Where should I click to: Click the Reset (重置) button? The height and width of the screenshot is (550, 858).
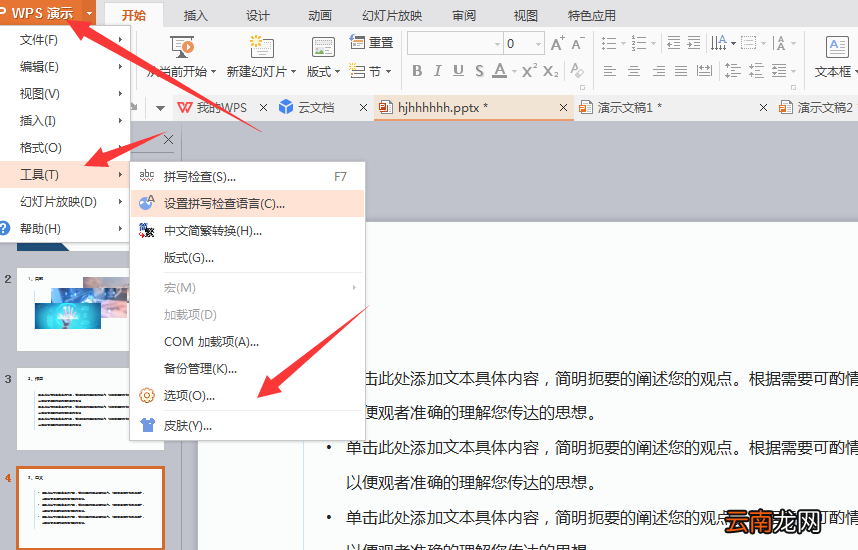coord(372,42)
